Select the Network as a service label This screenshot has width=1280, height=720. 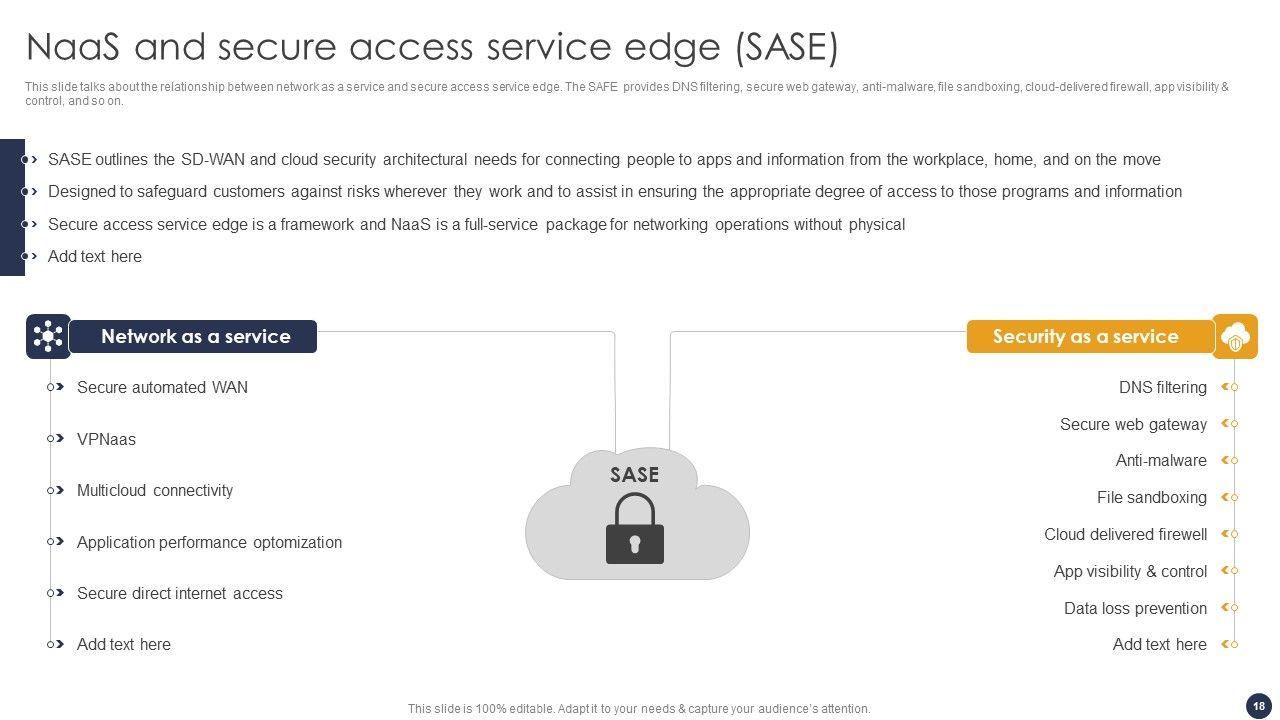(195, 337)
